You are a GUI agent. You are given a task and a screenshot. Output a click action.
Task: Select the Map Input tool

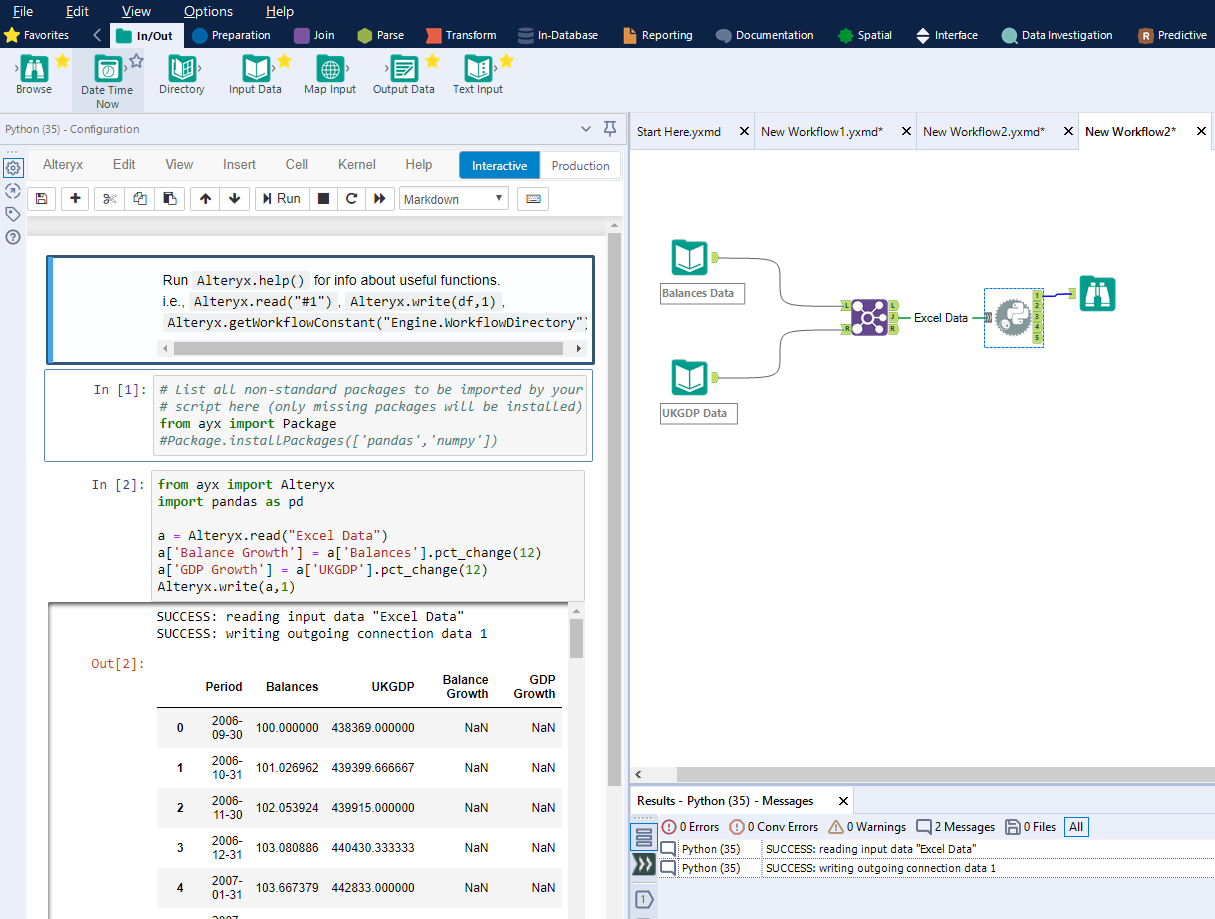click(329, 70)
